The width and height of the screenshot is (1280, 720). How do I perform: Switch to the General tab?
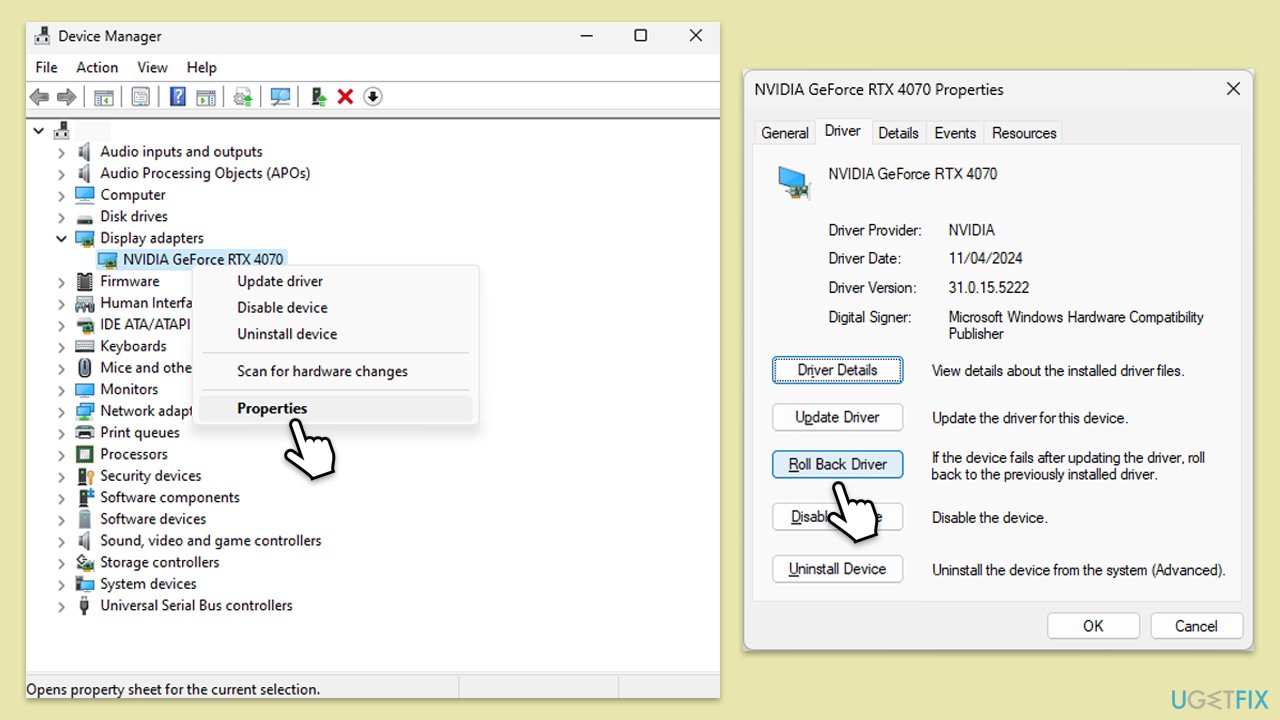coord(785,133)
